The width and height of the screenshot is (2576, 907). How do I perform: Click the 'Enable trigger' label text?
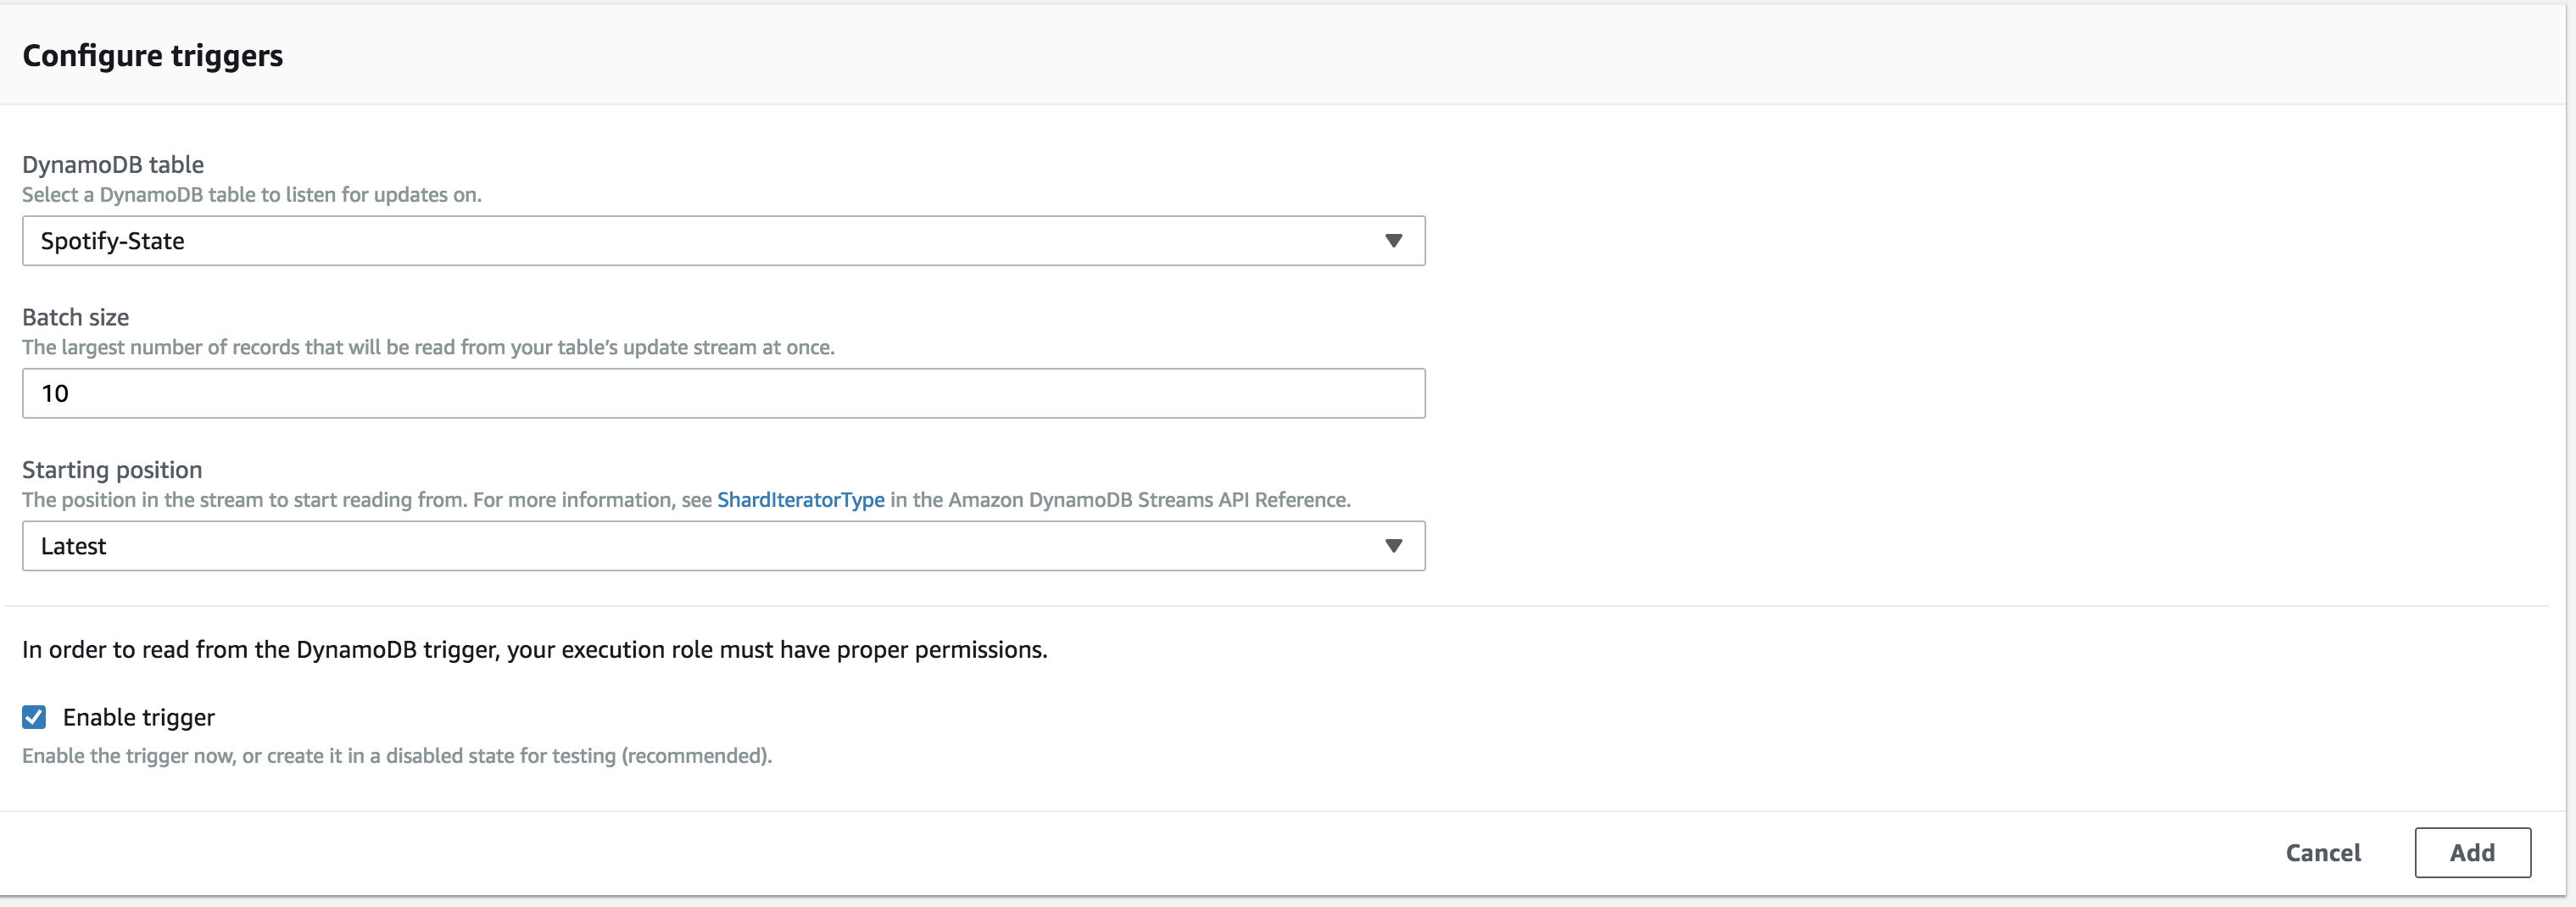coord(139,717)
